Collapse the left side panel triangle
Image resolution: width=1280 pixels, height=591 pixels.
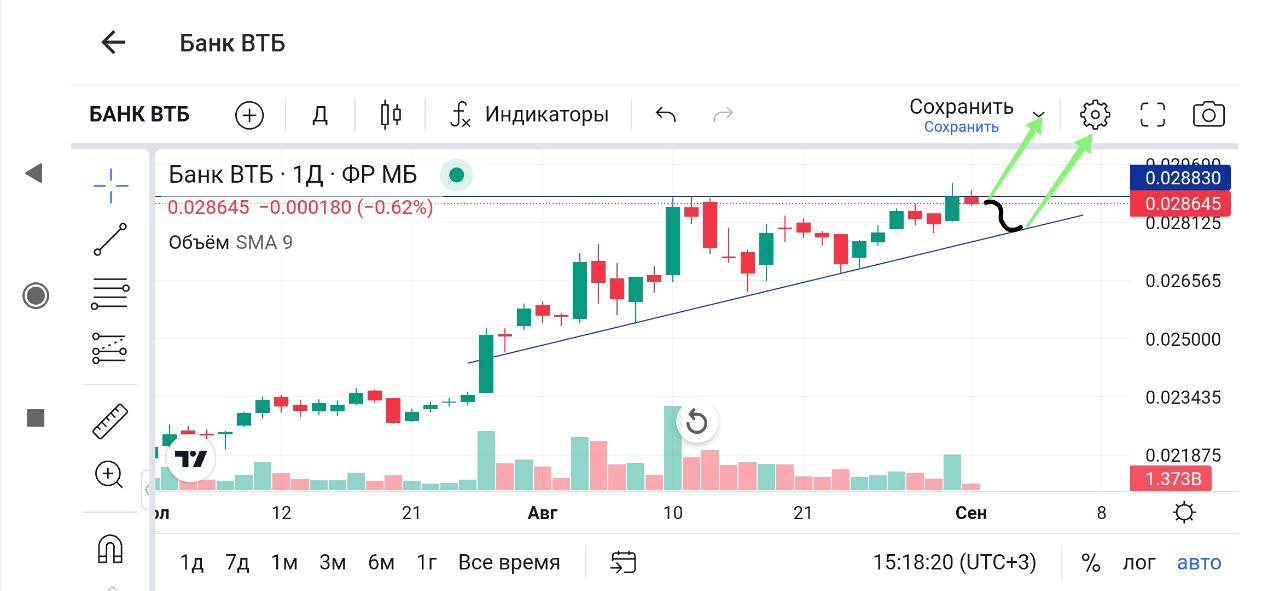34,174
